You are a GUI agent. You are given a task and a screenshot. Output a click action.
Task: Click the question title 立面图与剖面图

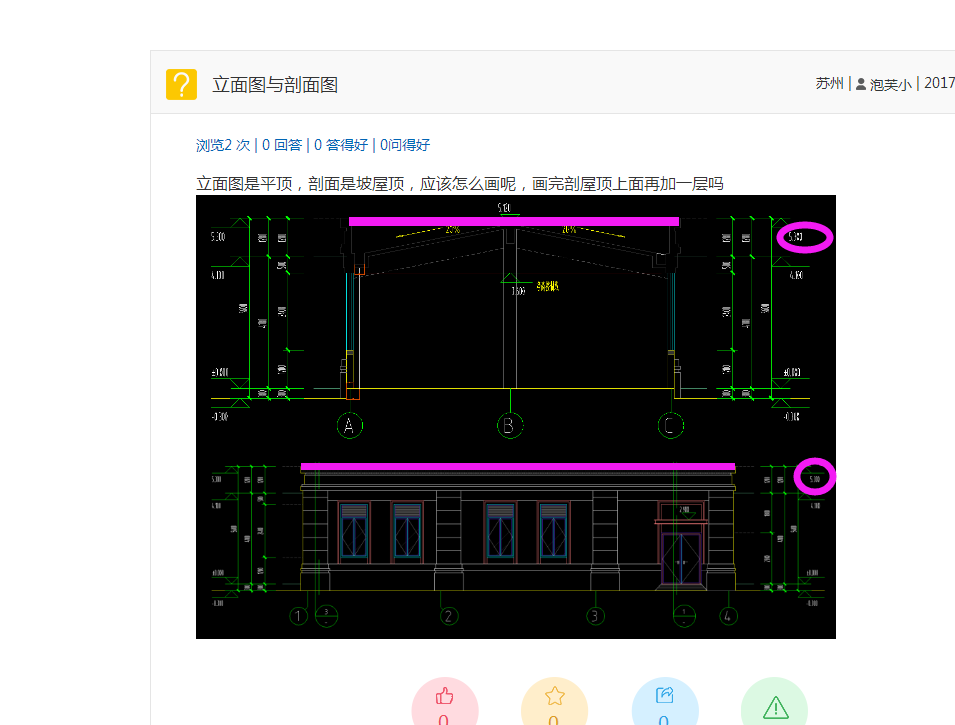[x=275, y=85]
